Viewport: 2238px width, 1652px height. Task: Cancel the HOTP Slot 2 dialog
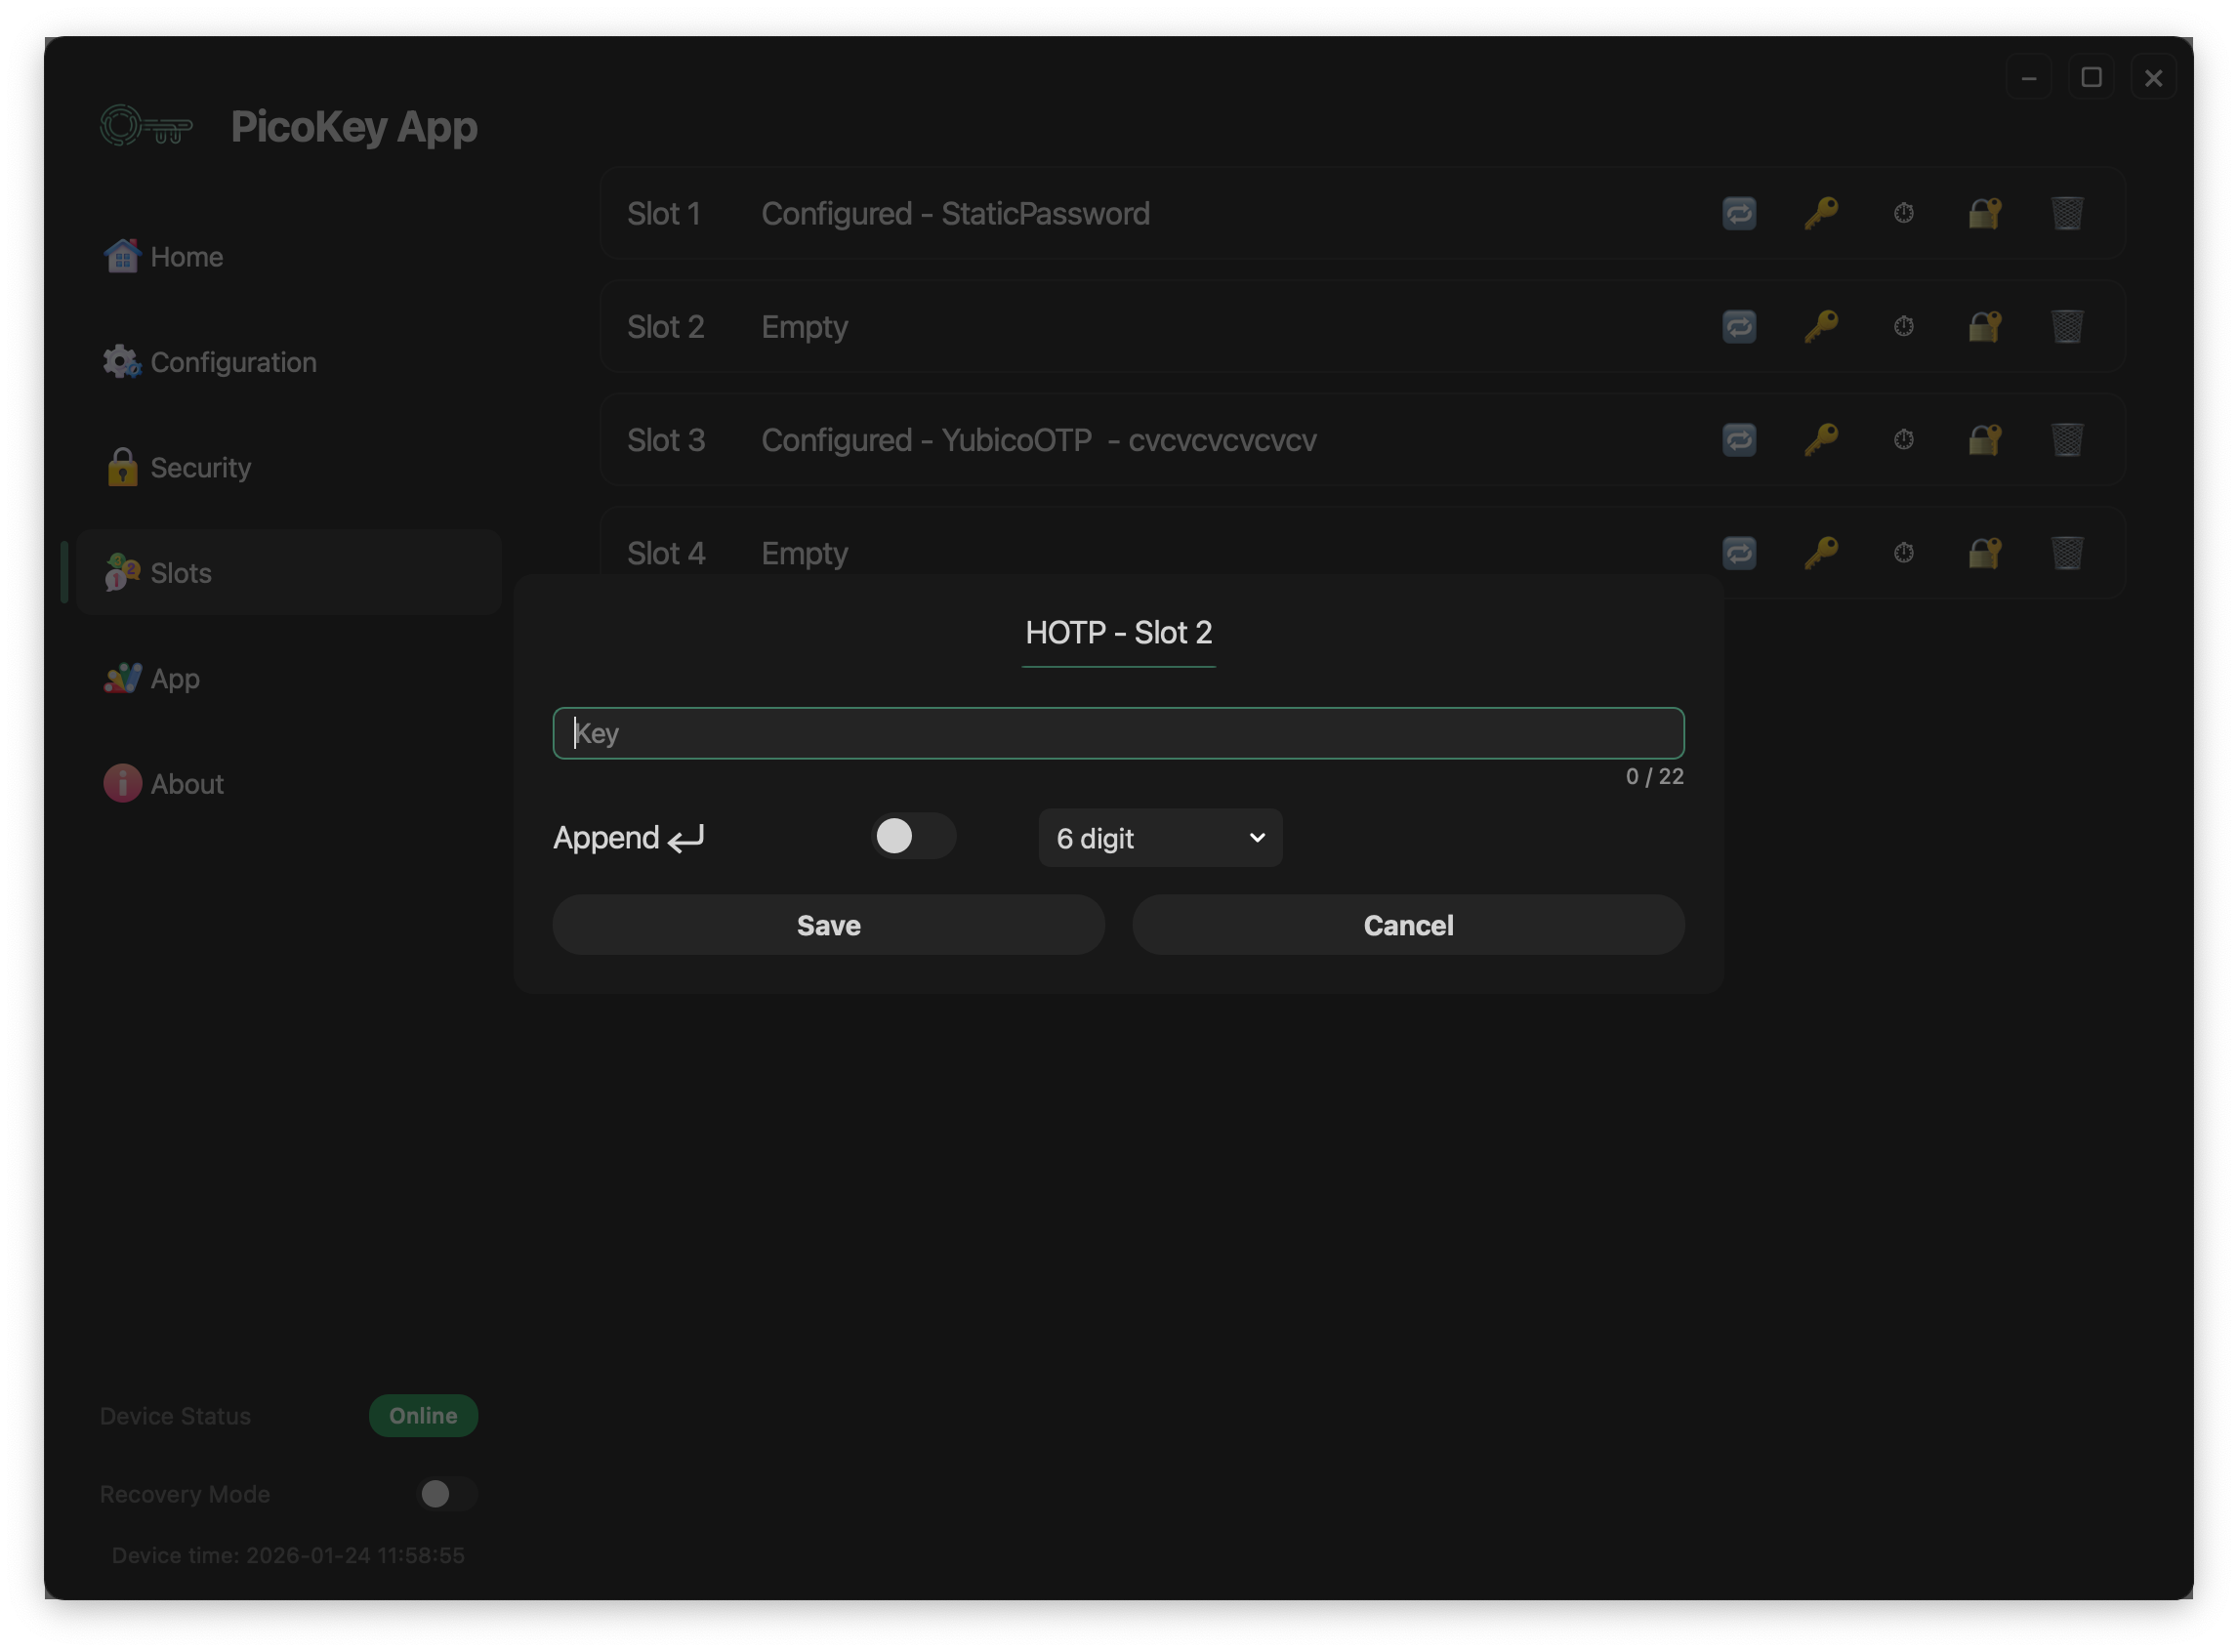[1407, 925]
